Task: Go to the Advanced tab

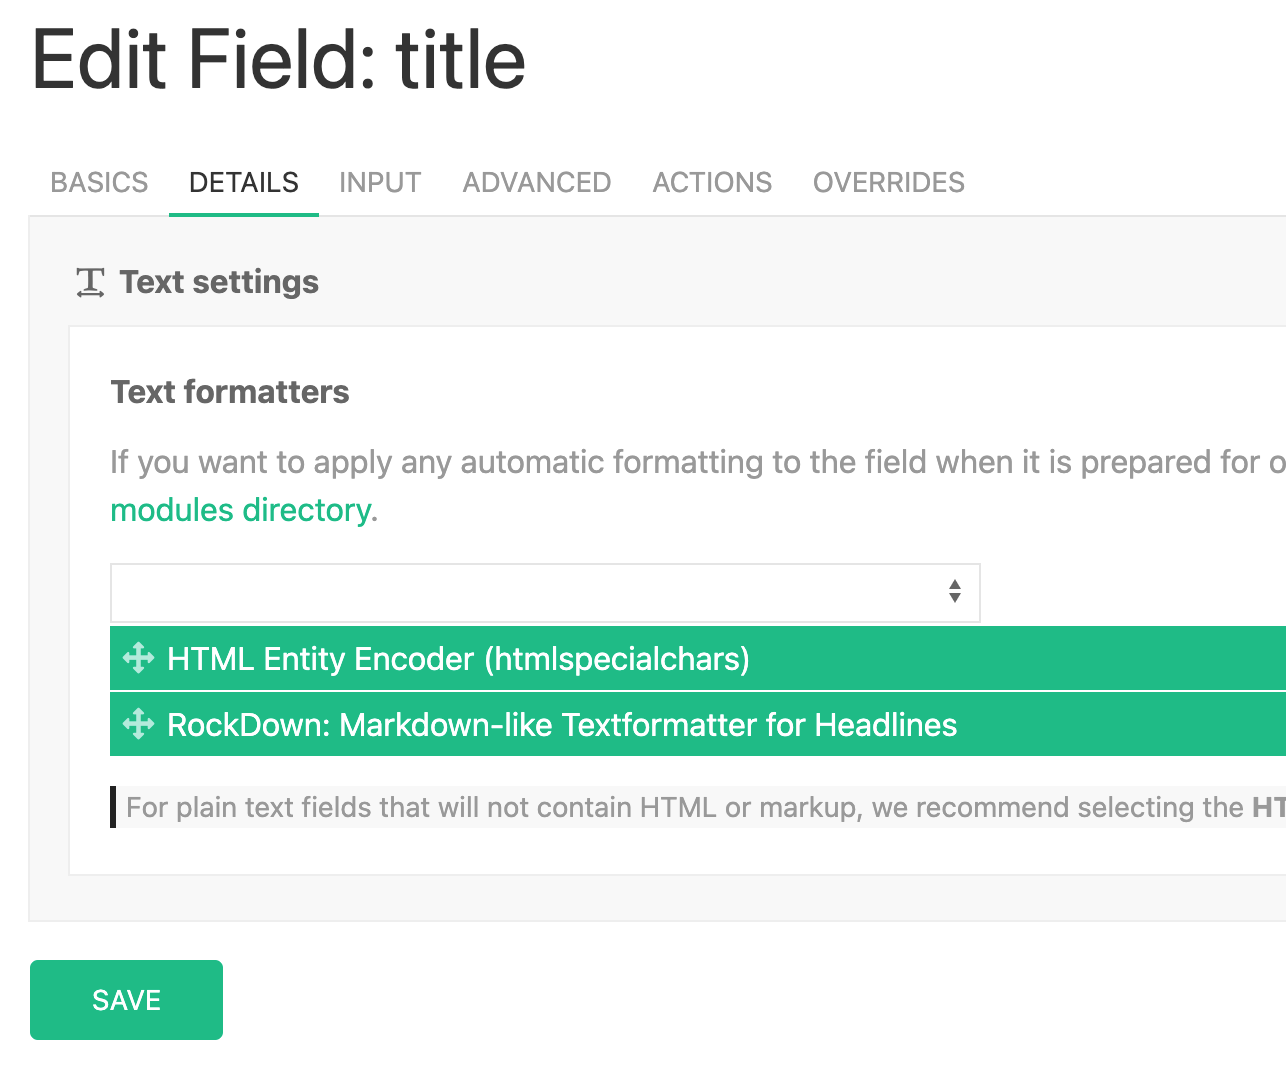Action: point(536,182)
